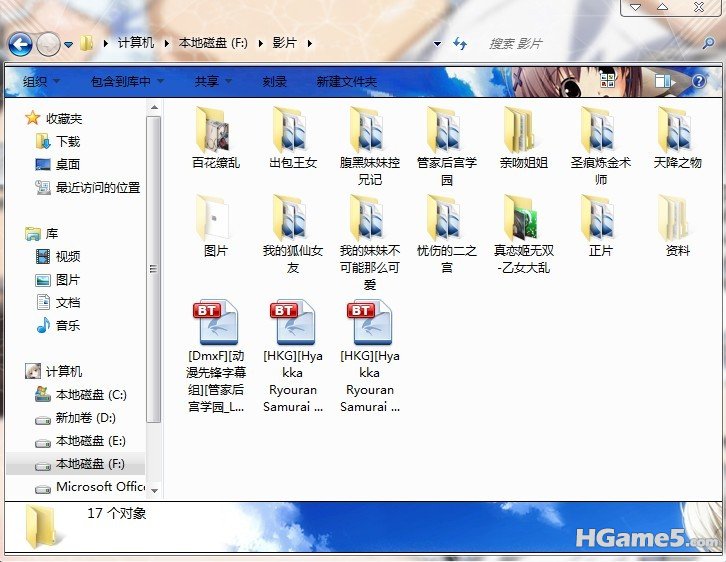
Task: Open the recent pages history dropdown arrow
Action: [x=69, y=44]
